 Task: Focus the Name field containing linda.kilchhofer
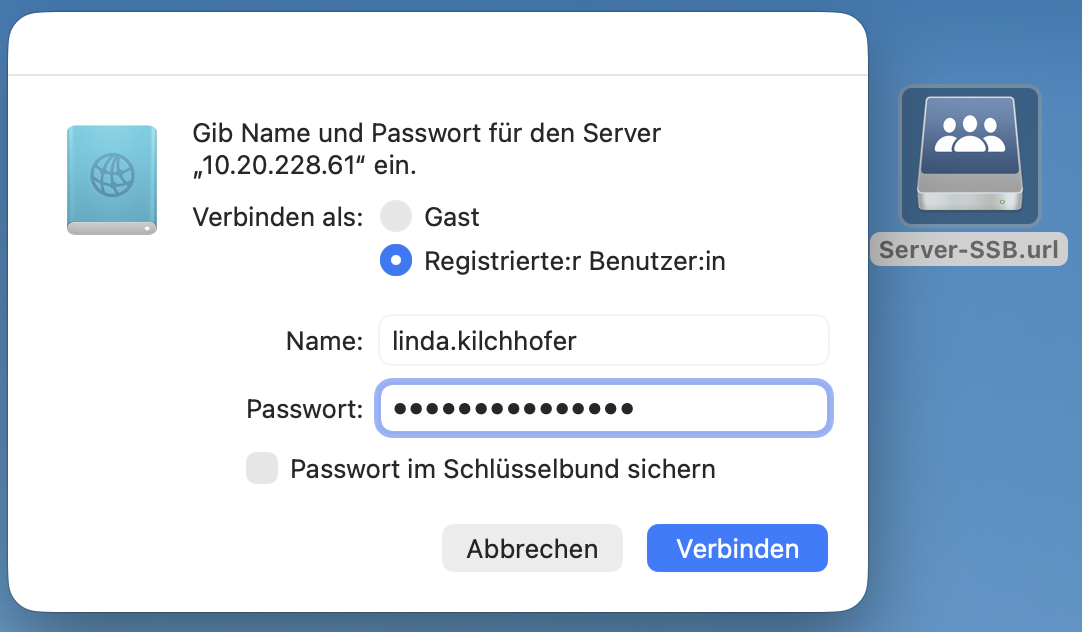603,341
